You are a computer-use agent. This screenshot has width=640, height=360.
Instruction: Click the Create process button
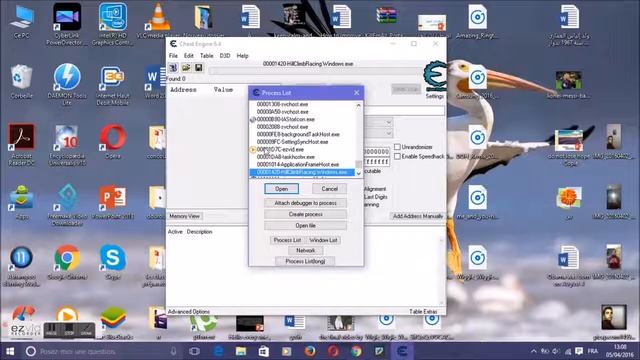[x=305, y=214]
